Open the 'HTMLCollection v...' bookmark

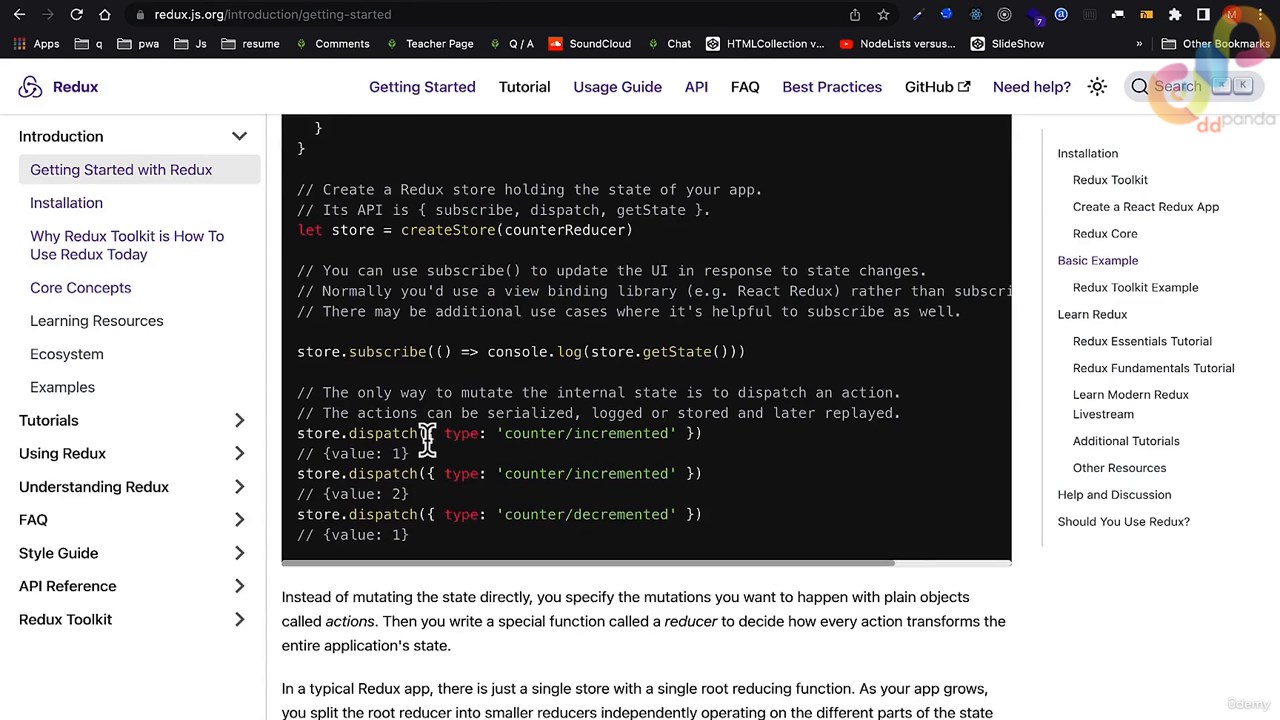765,44
